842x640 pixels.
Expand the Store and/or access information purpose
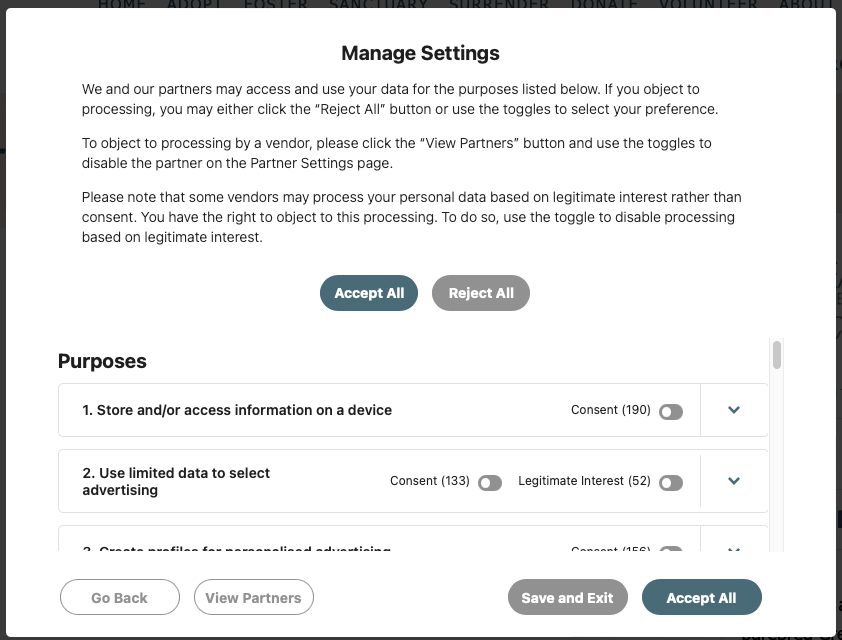tap(734, 410)
